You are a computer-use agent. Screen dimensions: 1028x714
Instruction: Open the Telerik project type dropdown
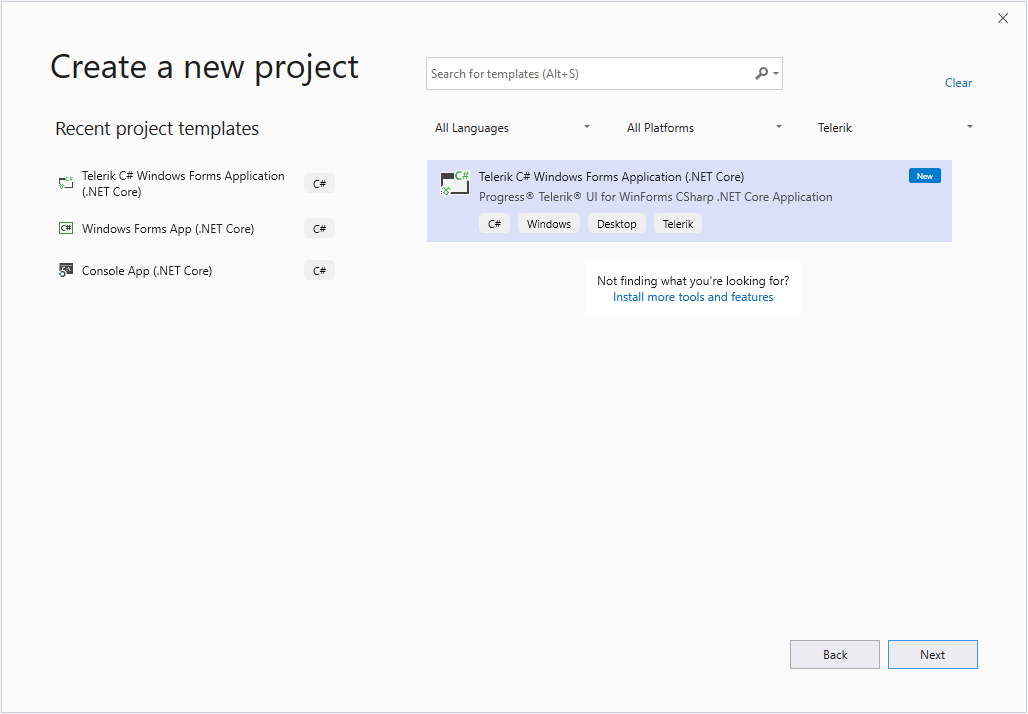[x=895, y=128]
